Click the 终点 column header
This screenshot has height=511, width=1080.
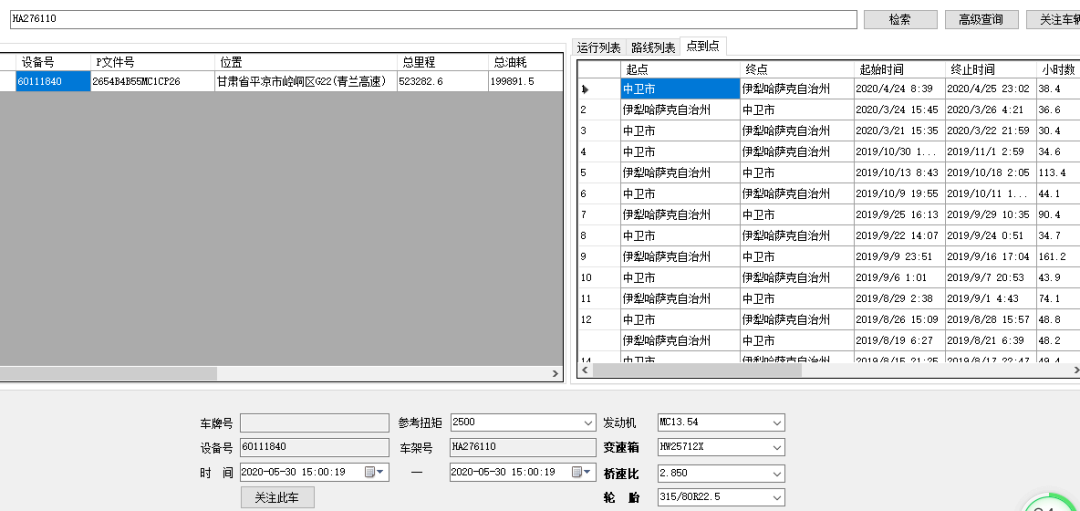[x=798, y=70]
